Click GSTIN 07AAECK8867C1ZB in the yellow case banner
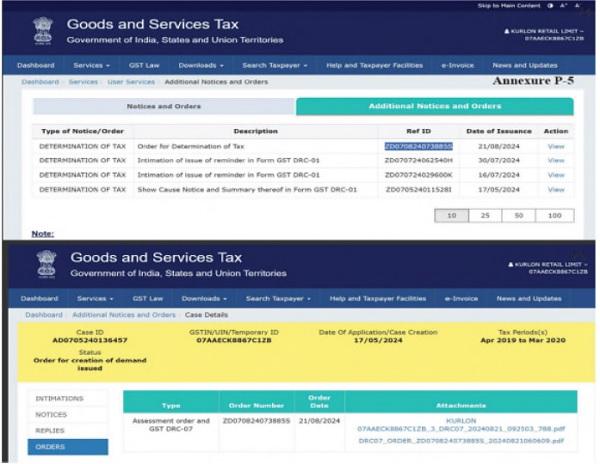Image resolution: width=600 pixels, height=464 pixels. (234, 340)
